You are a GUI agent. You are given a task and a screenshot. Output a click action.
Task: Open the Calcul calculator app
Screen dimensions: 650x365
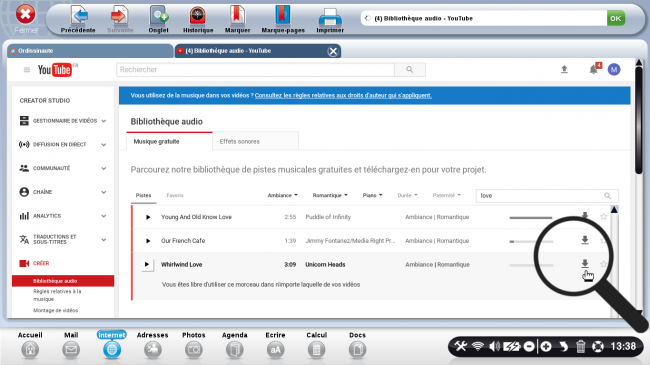(316, 345)
